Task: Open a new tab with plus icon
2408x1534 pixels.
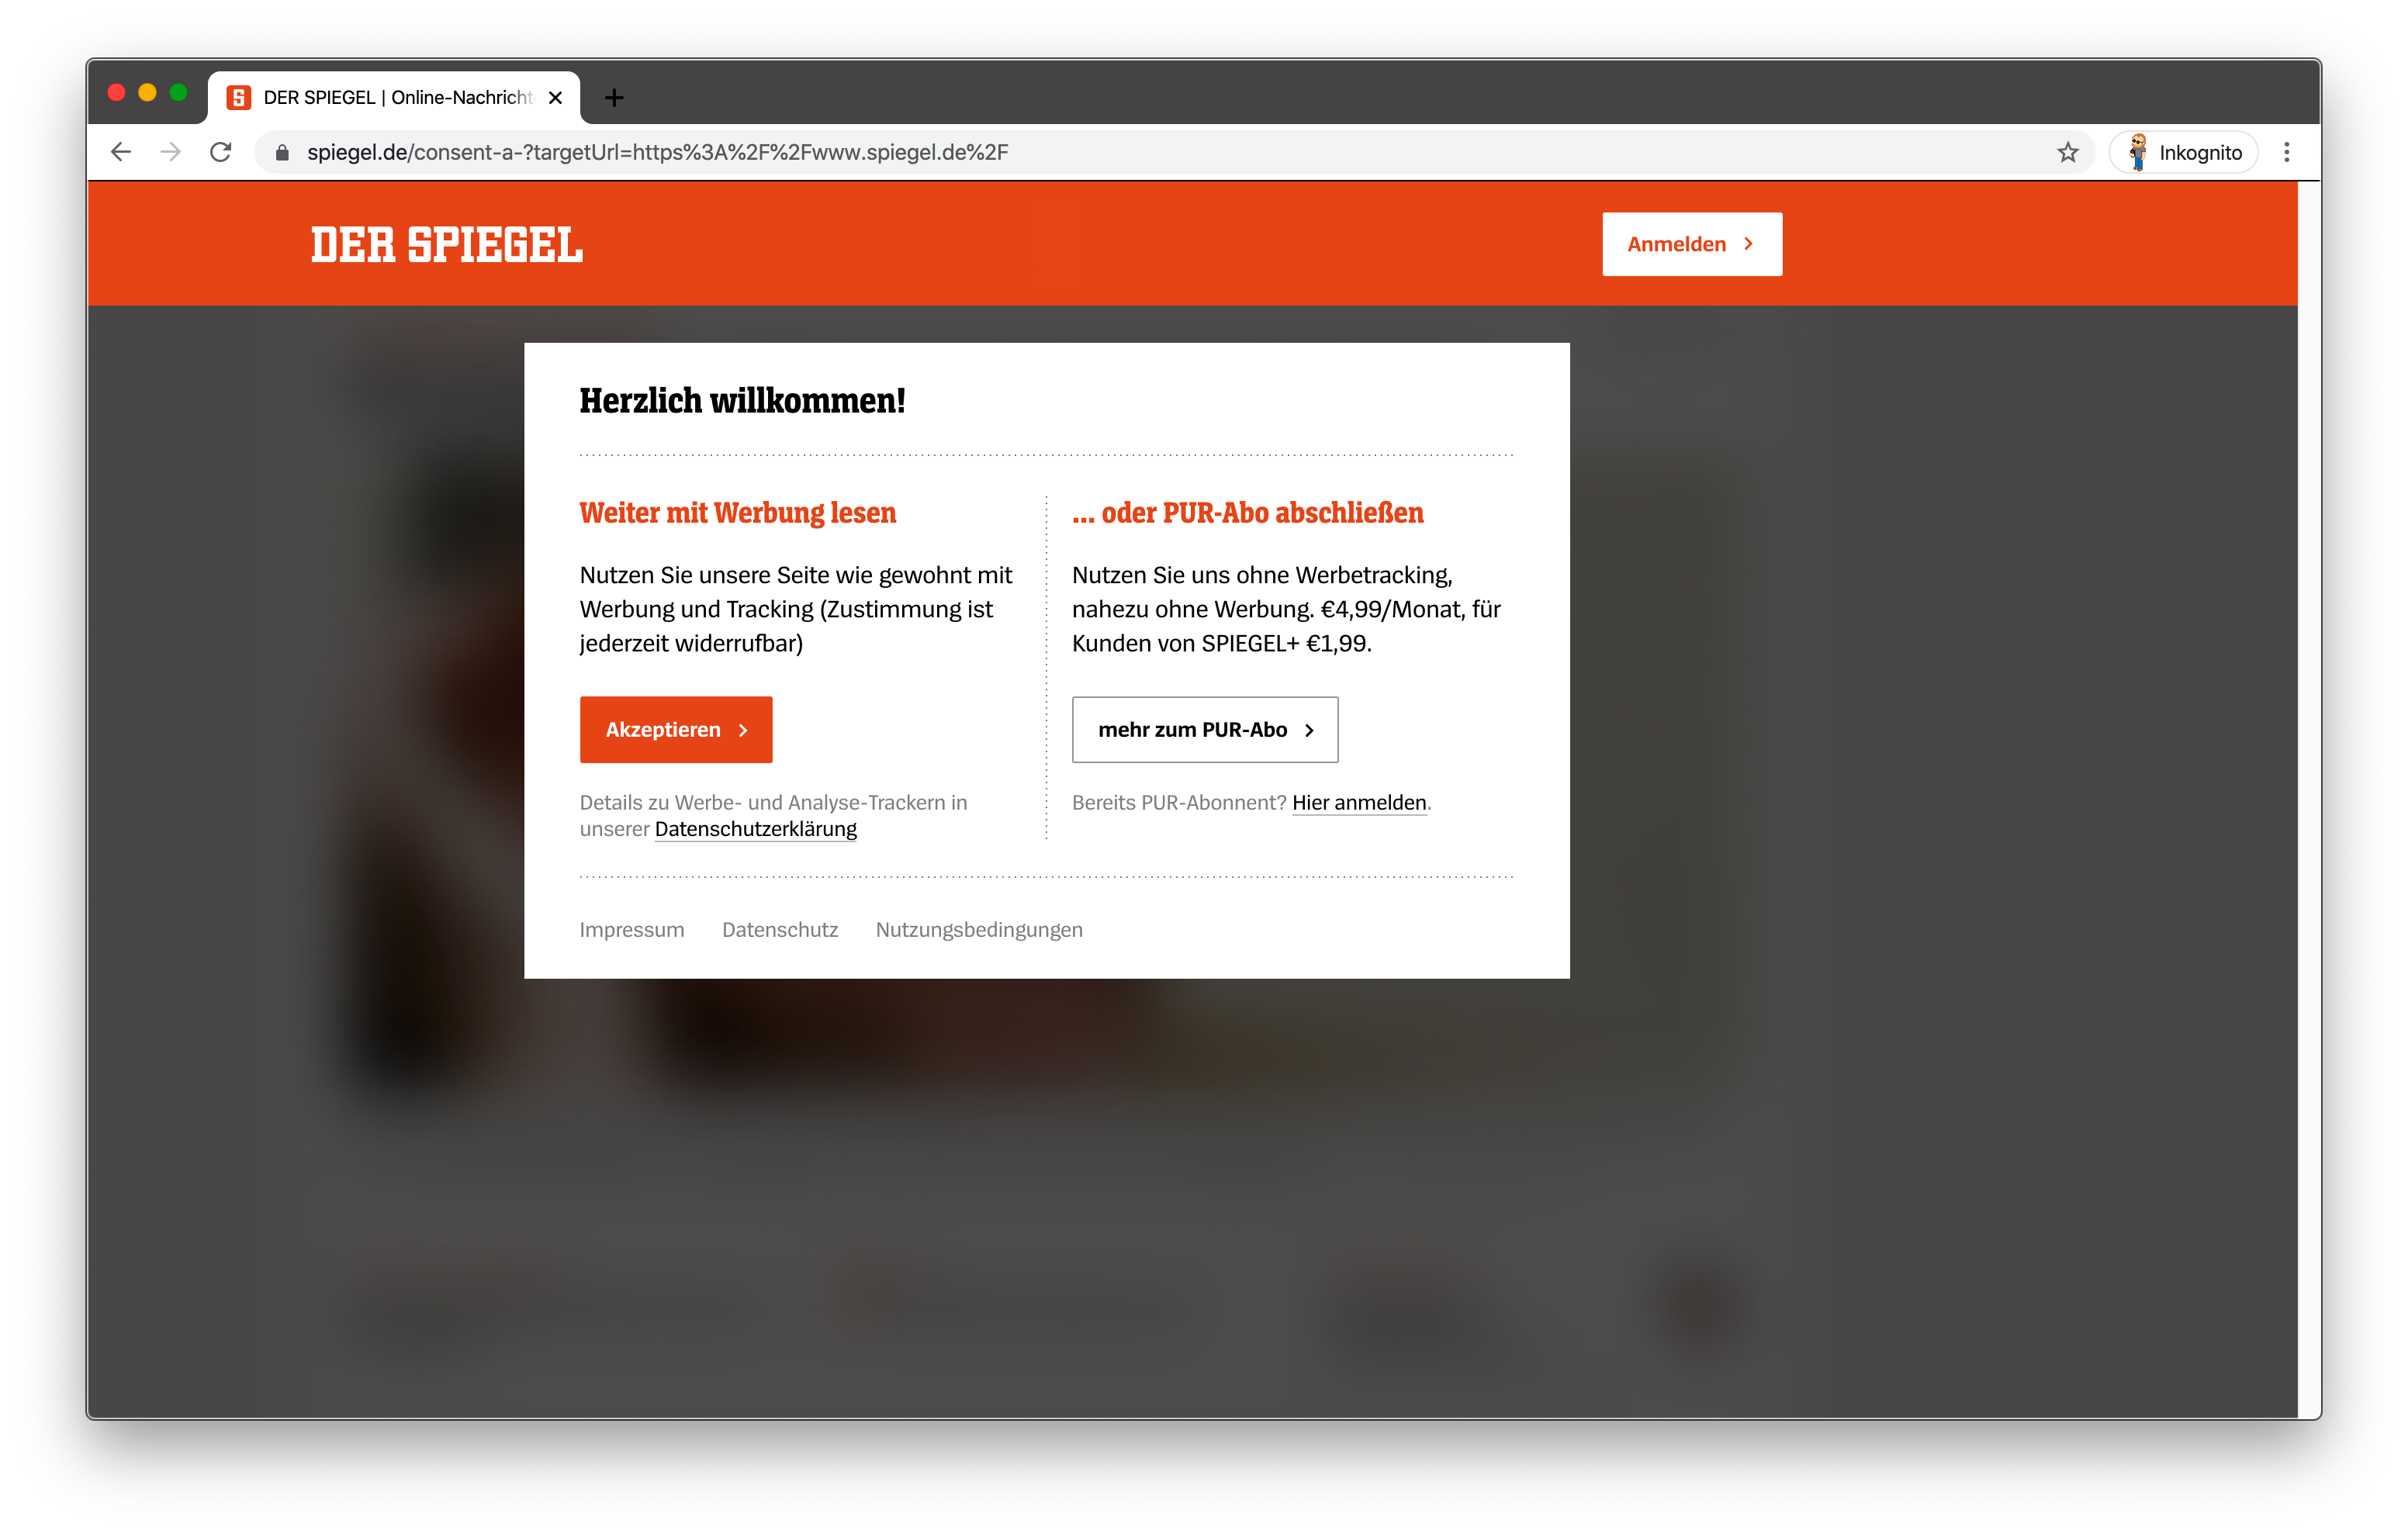Action: (x=614, y=98)
